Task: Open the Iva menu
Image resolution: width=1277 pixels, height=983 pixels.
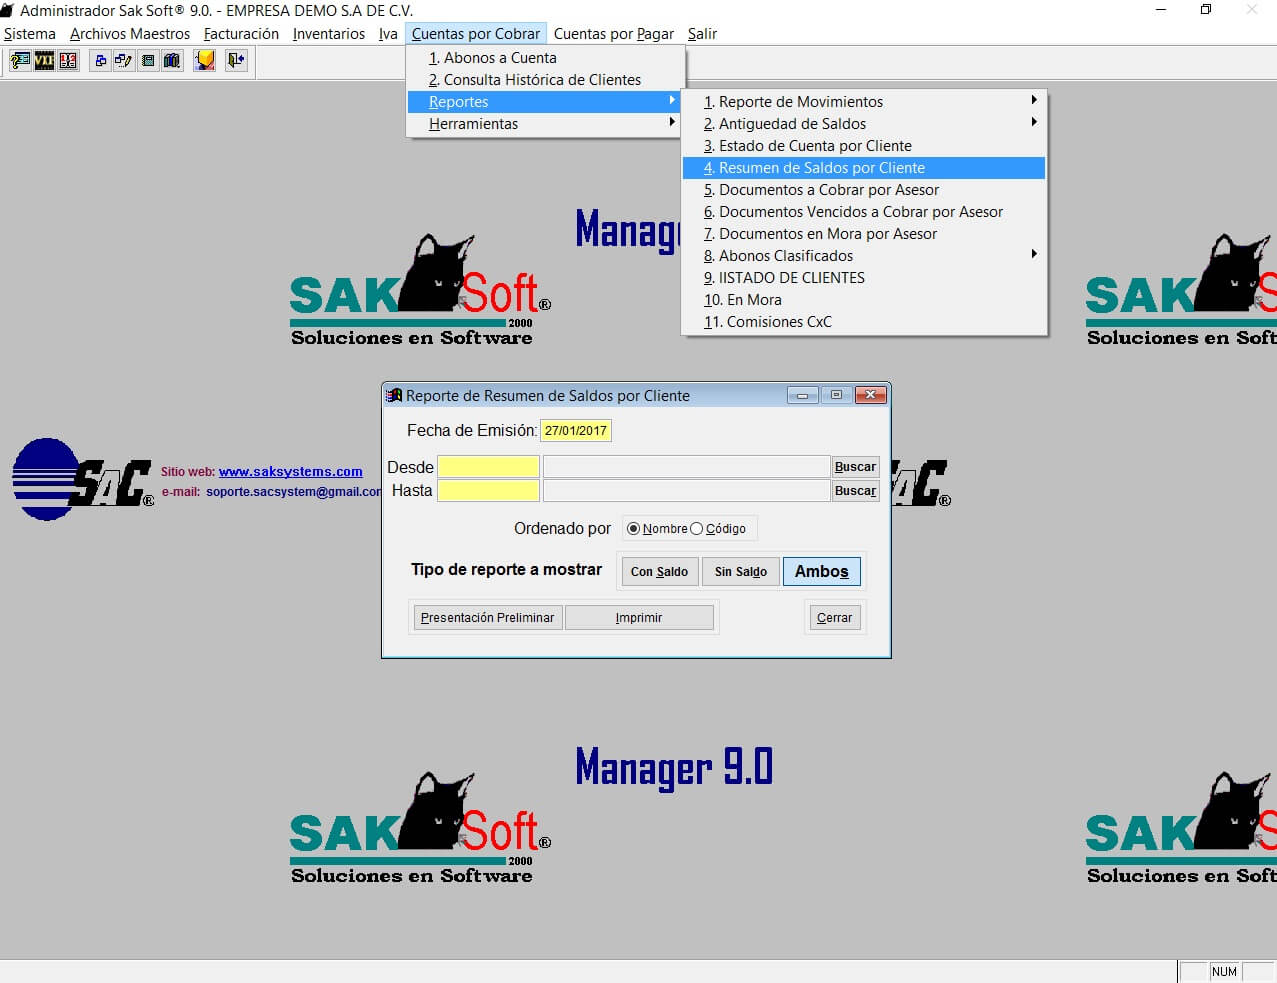Action: (x=388, y=34)
